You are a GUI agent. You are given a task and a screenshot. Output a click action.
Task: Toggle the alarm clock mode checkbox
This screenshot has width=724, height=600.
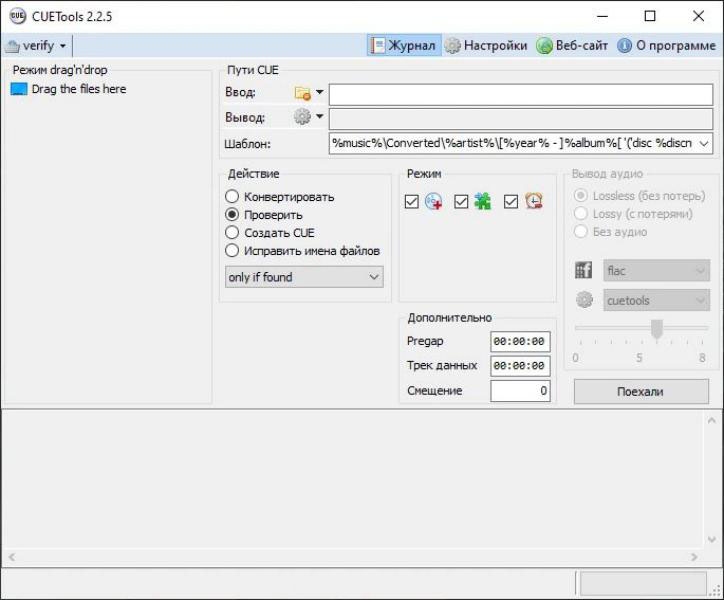(511, 202)
